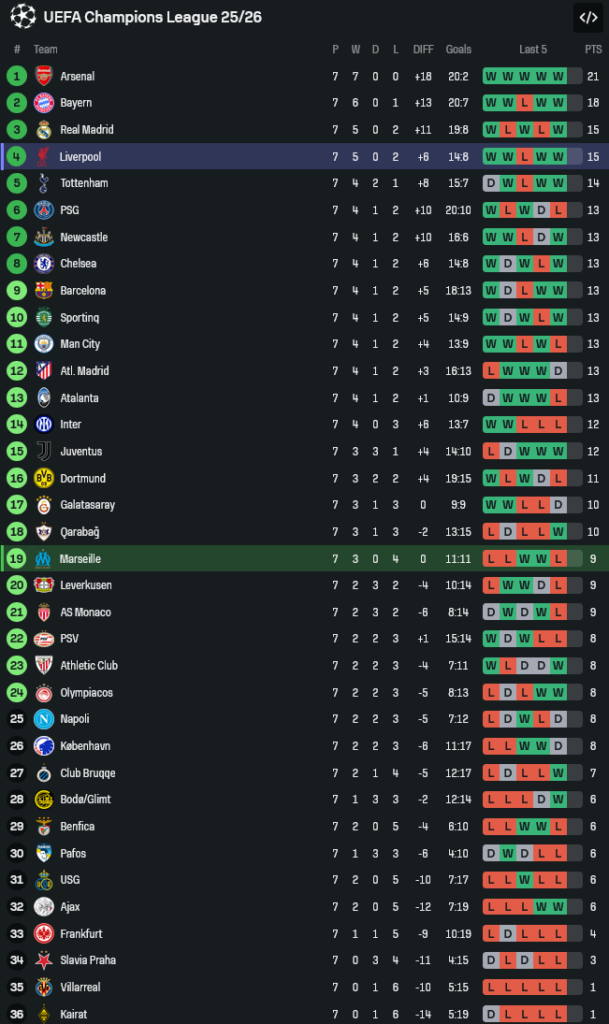Screen dimensions: 609x1024
Task: Click the Juventus club crest
Action: tap(43, 452)
